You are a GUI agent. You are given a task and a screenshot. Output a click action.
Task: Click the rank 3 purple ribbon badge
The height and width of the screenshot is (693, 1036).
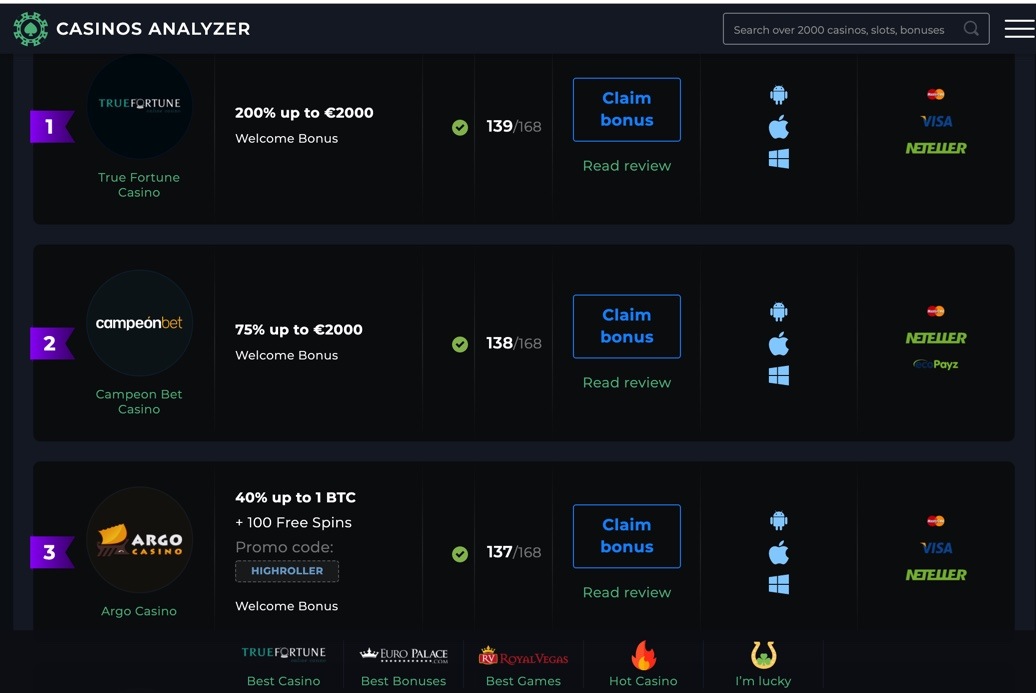tap(52, 552)
